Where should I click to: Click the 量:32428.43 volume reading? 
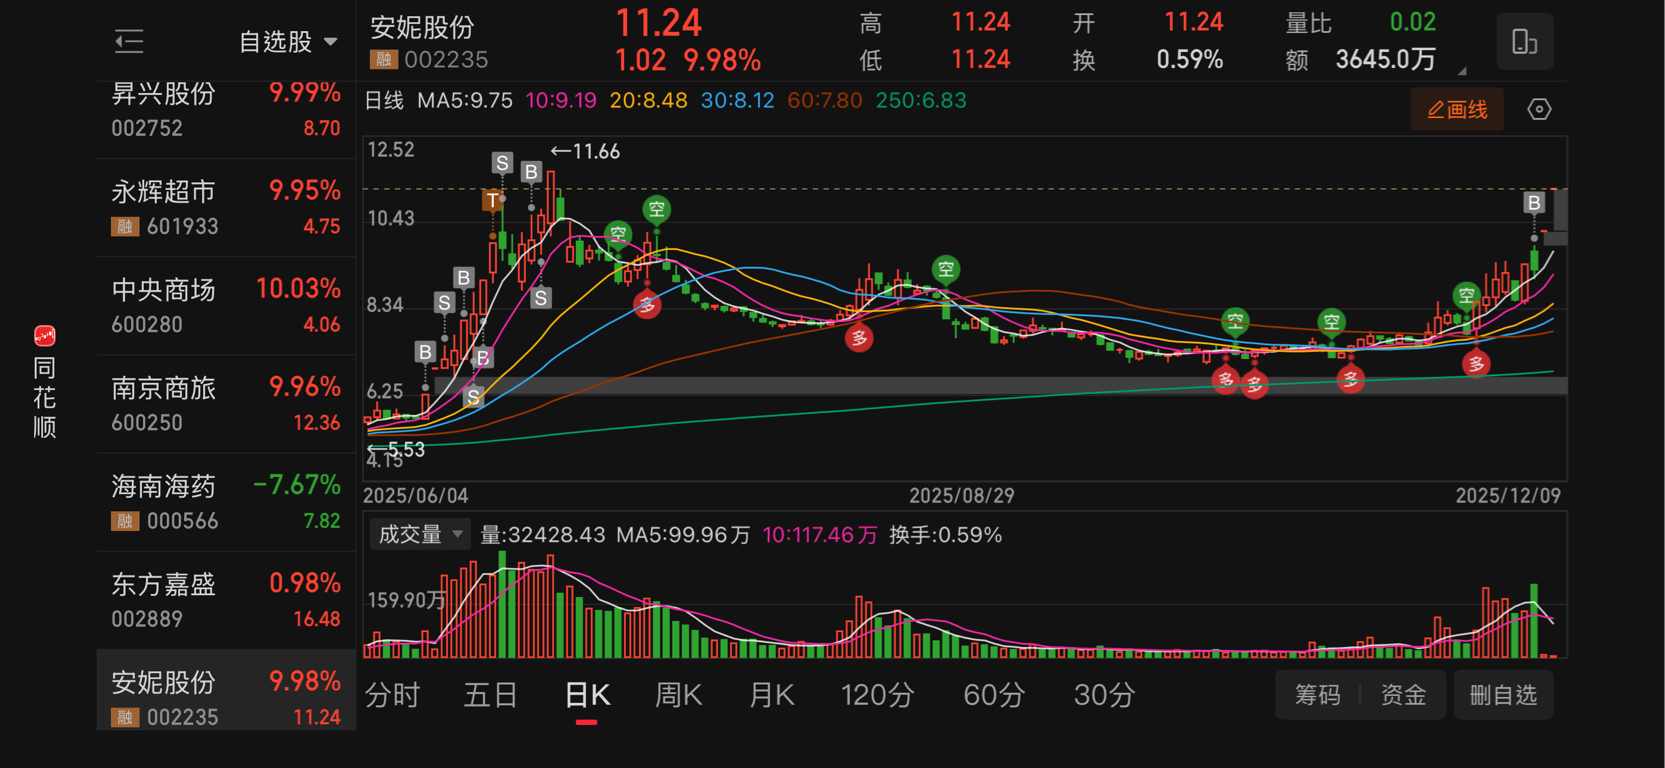(x=543, y=535)
